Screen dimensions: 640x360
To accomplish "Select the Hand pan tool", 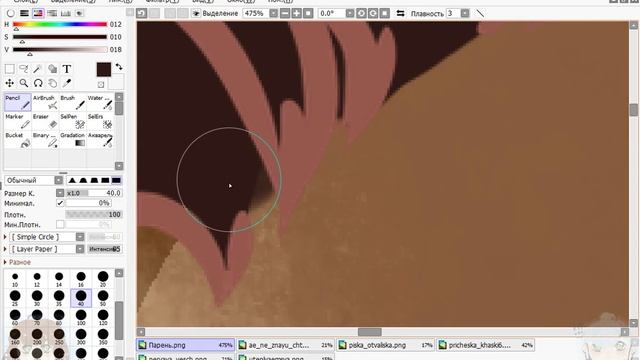I will (52, 83).
